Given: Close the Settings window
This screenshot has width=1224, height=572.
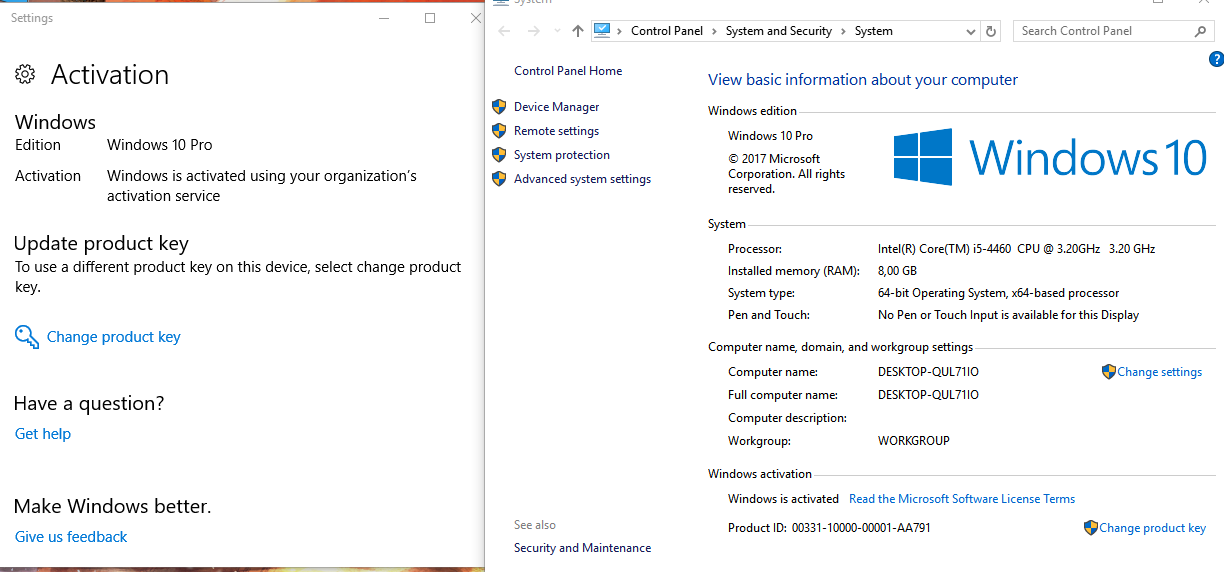Looking at the screenshot, I should coord(476,18).
